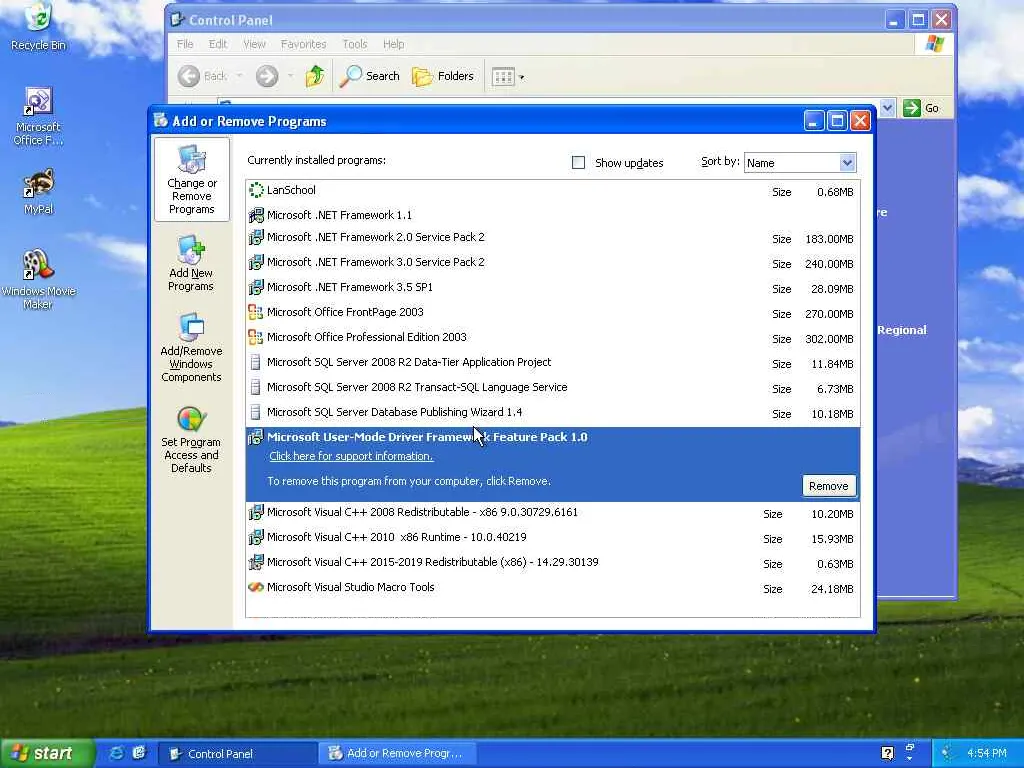The image size is (1024, 768).
Task: Click the 302.00MB size value
Action: [829, 339]
